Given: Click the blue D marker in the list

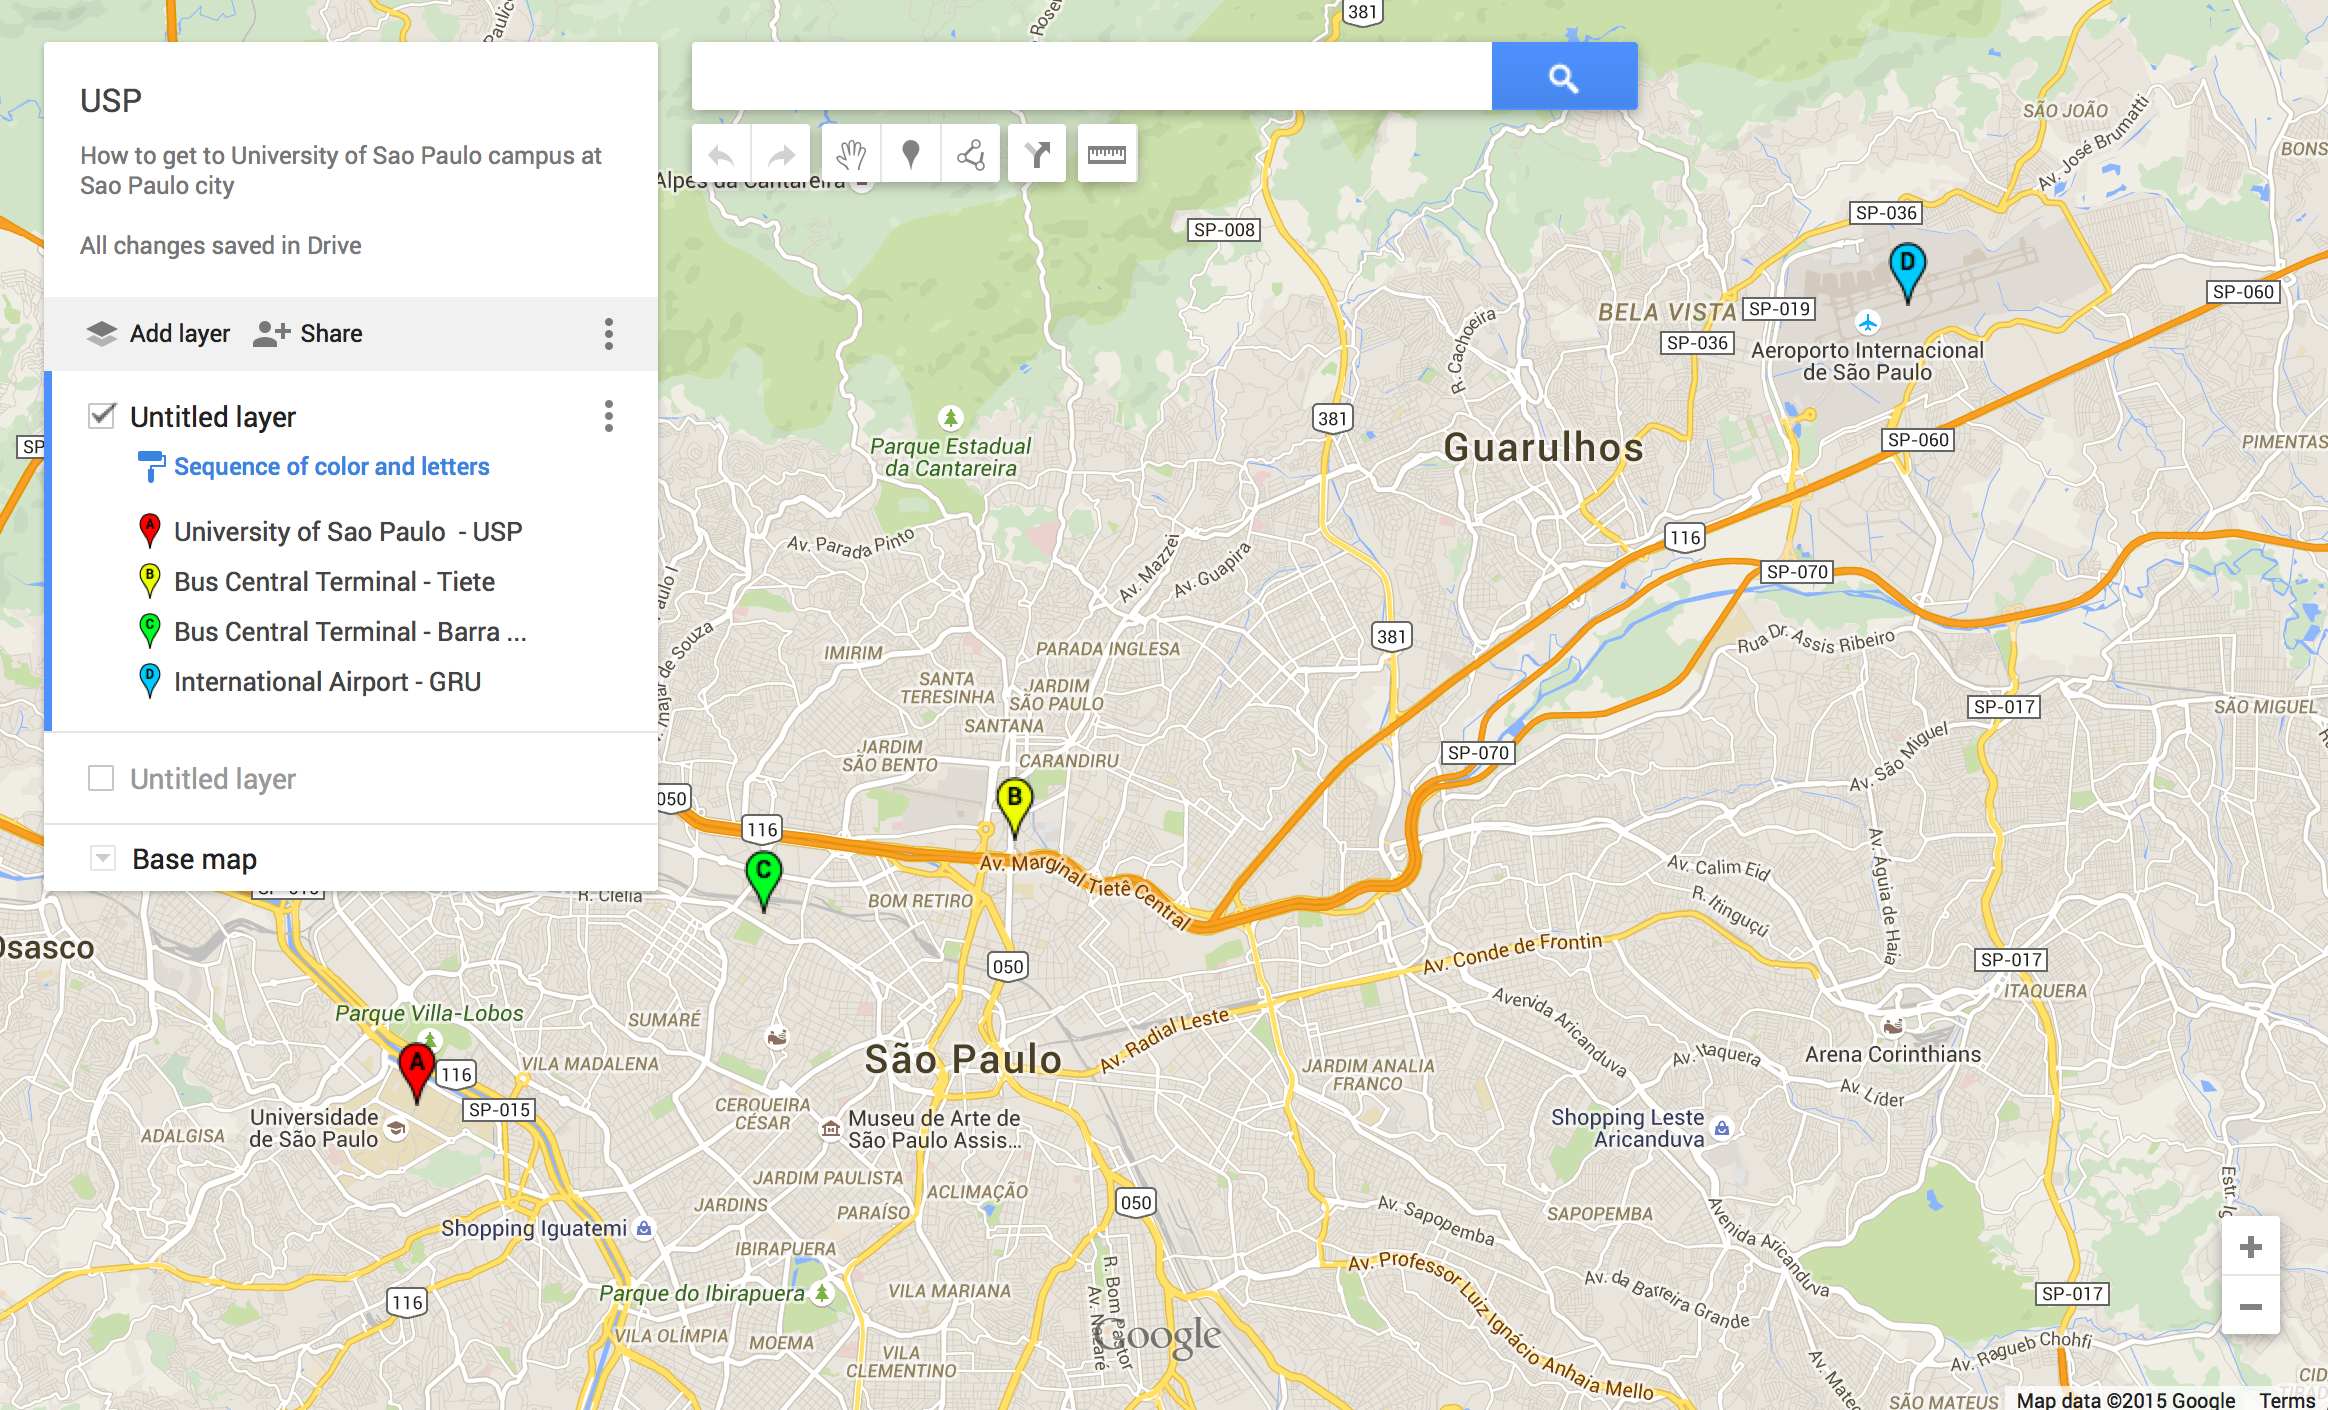Looking at the screenshot, I should click(x=150, y=680).
